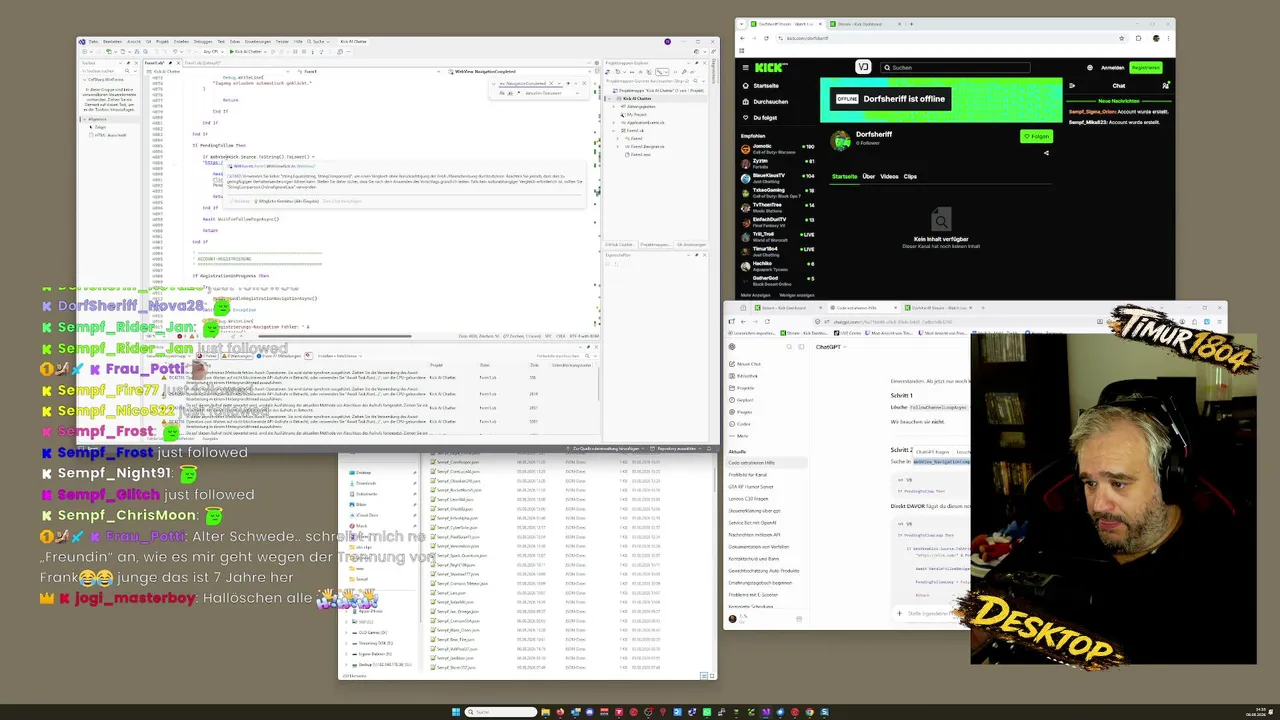
Task: Click Dorfsheriff's channel avatar
Action: [840, 141]
